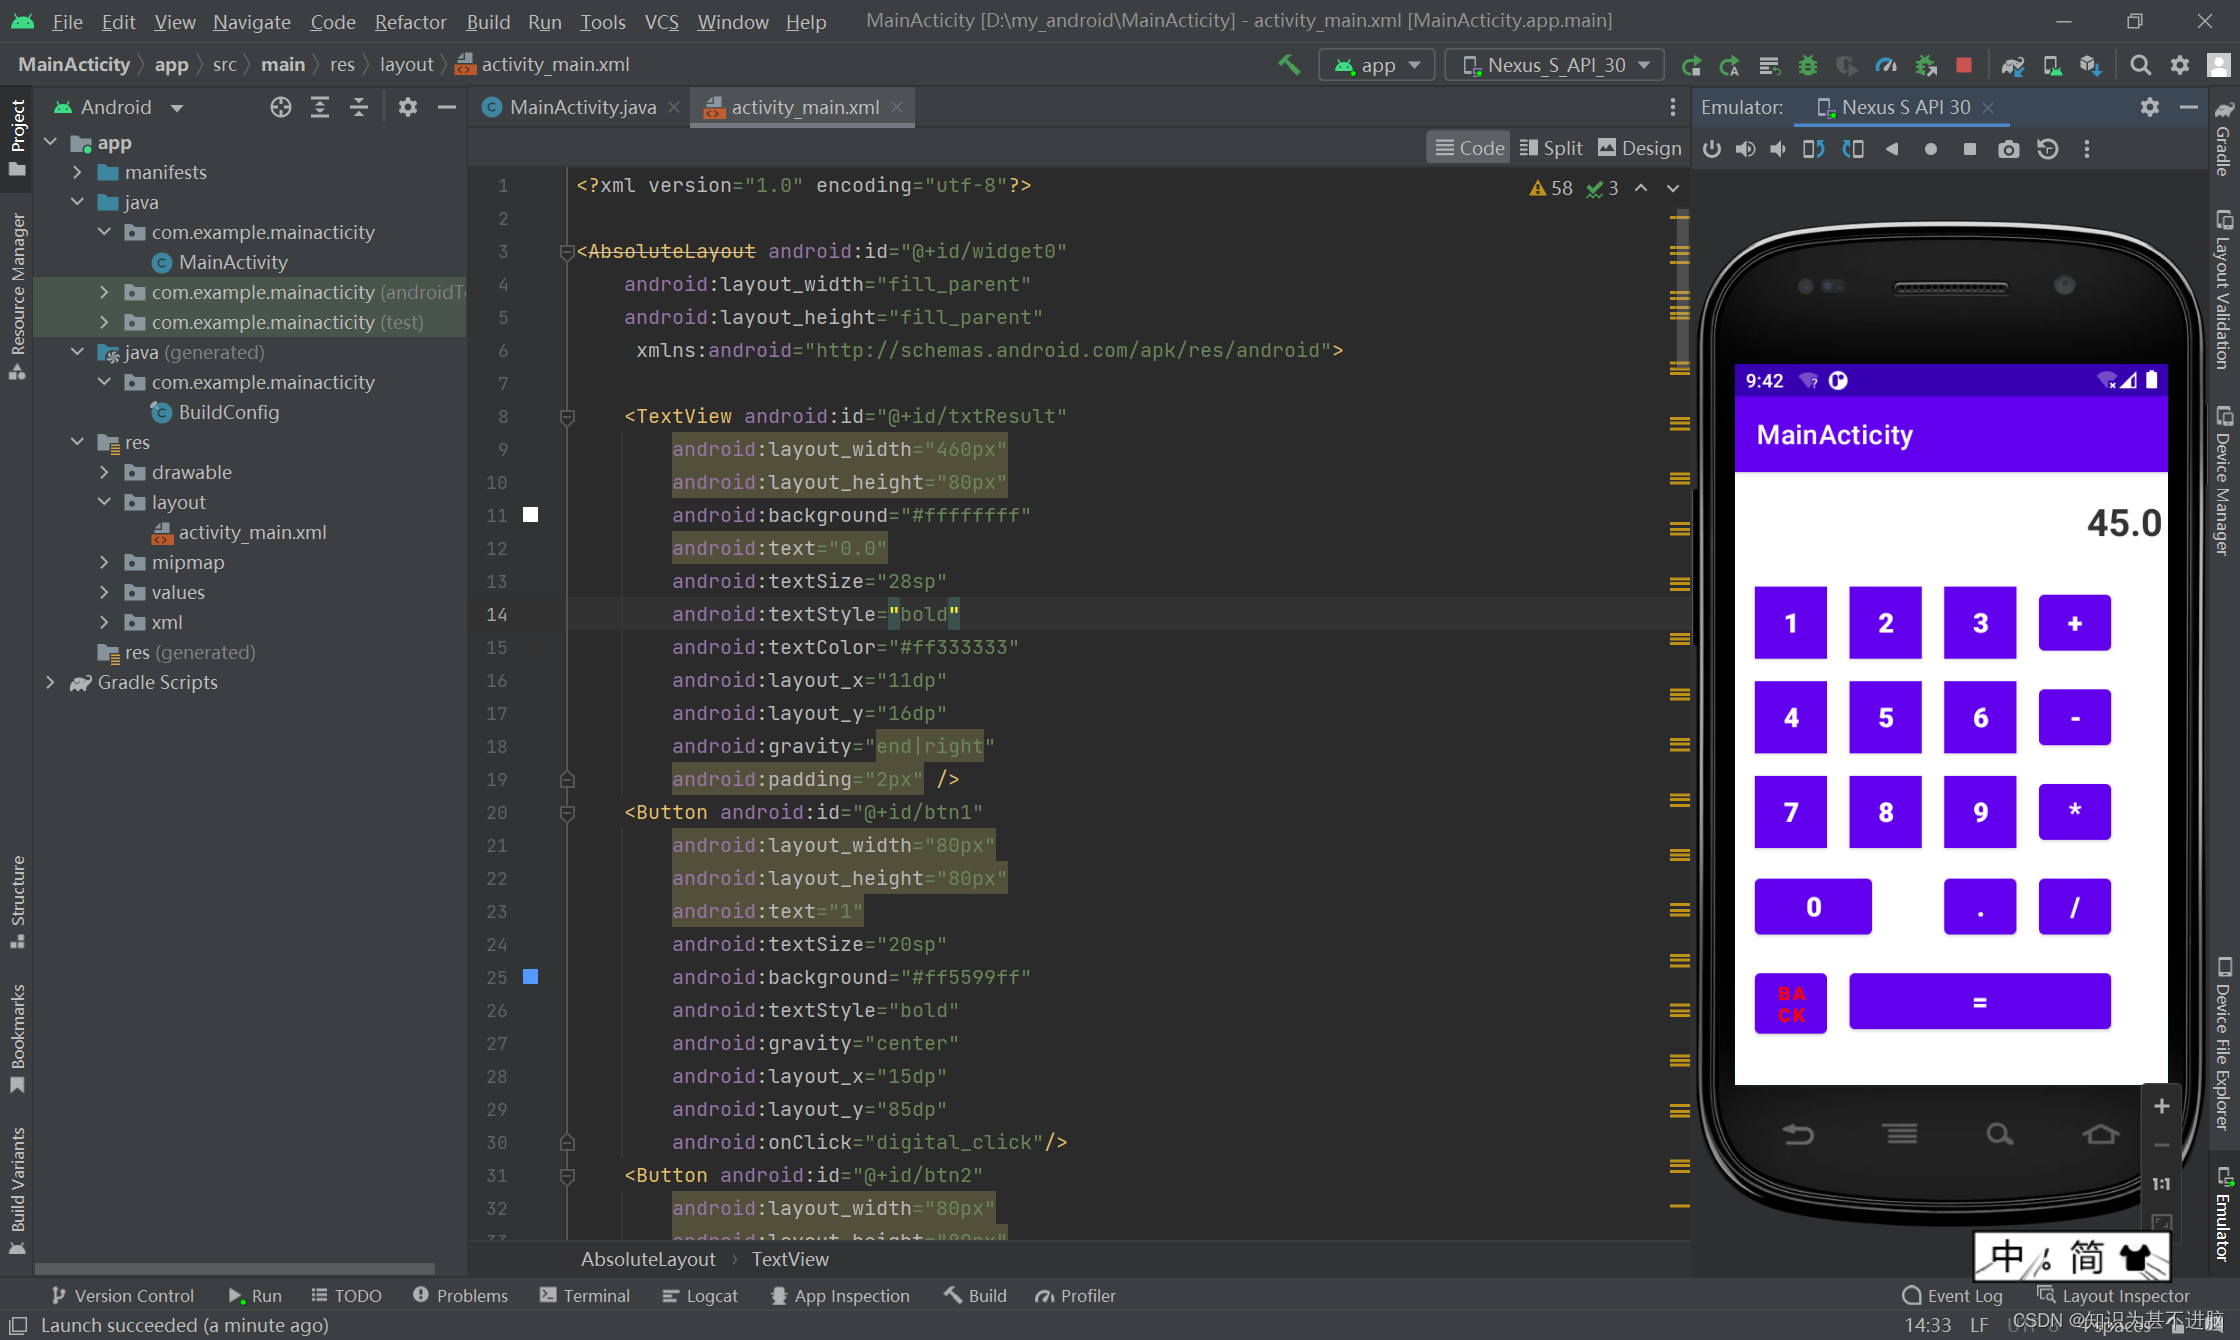Screen dimensions: 2240x1340
Task: Open the Problems tool window
Action: point(460,1295)
